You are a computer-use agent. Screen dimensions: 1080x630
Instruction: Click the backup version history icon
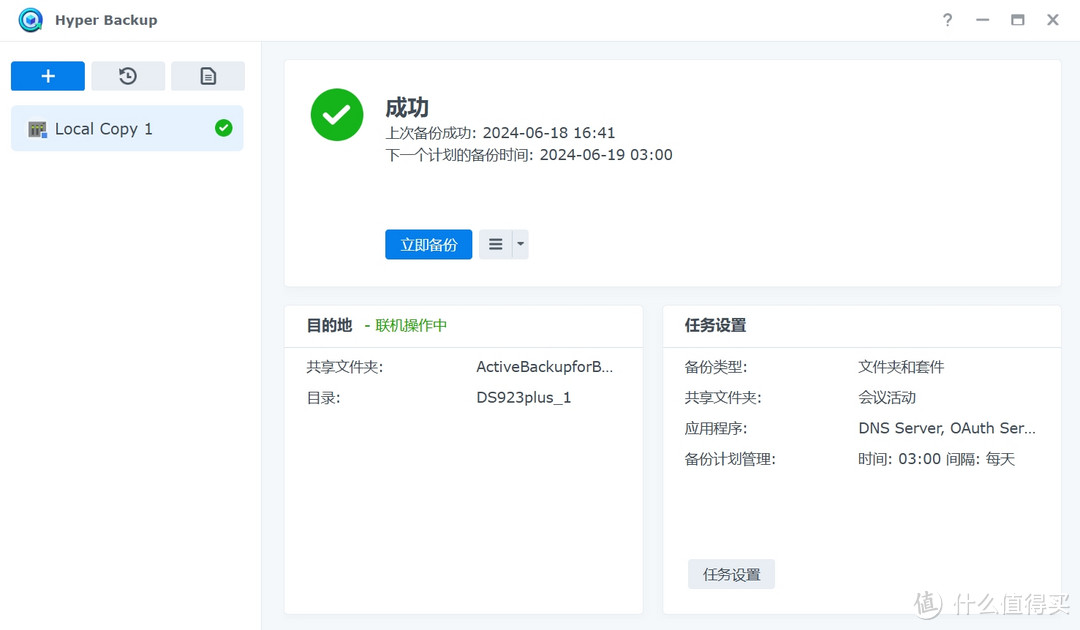128,76
